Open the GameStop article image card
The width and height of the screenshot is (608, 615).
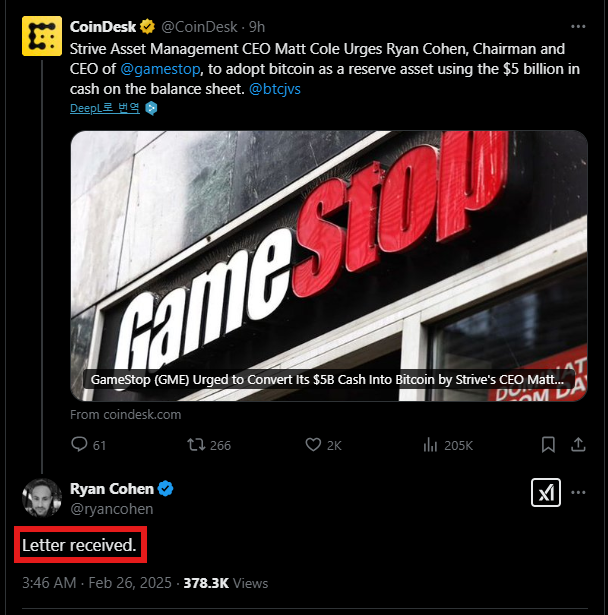[x=329, y=266]
